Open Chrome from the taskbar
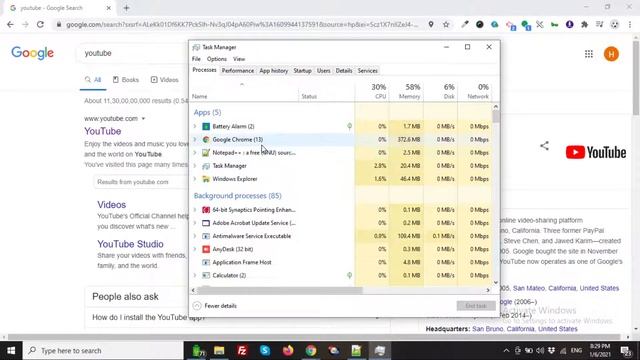Viewport: 640px width, 360px height. 311,351
